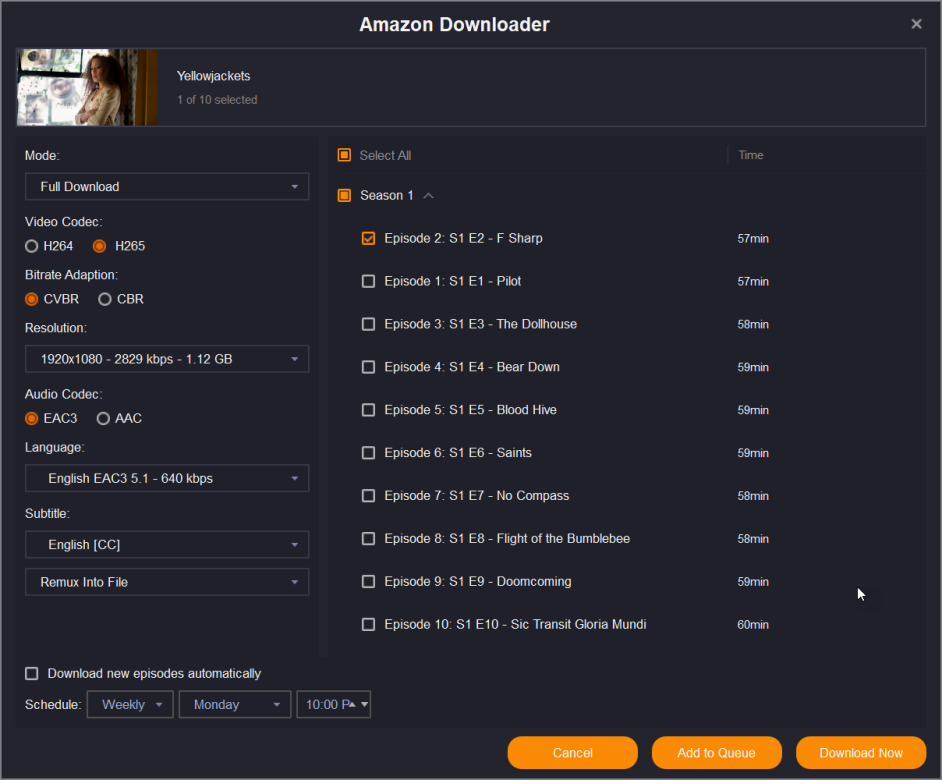The height and width of the screenshot is (780, 942).
Task: Toggle the Season 1 checkbox
Action: (344, 196)
